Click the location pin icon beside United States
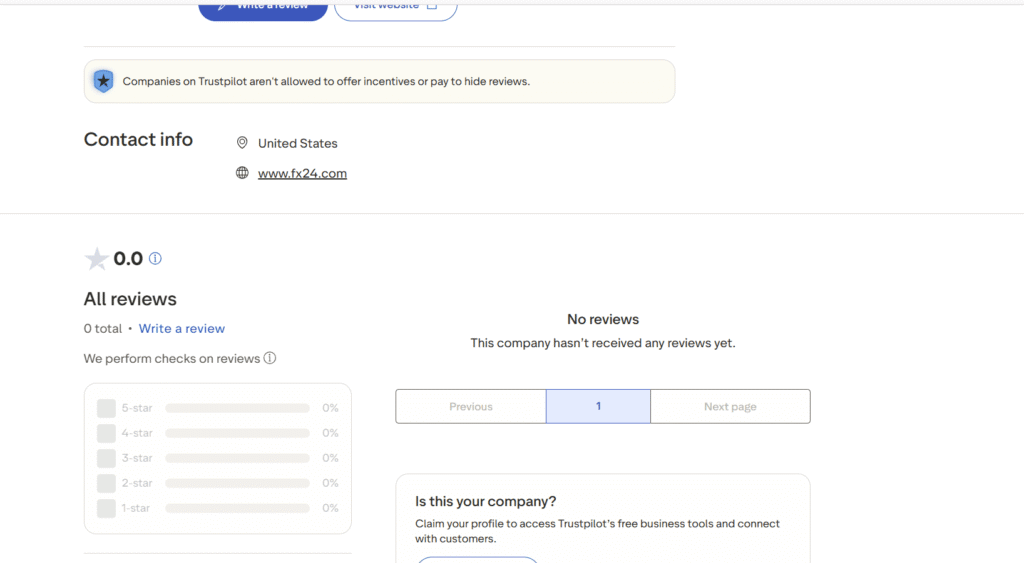The width and height of the screenshot is (1024, 563). coord(242,142)
